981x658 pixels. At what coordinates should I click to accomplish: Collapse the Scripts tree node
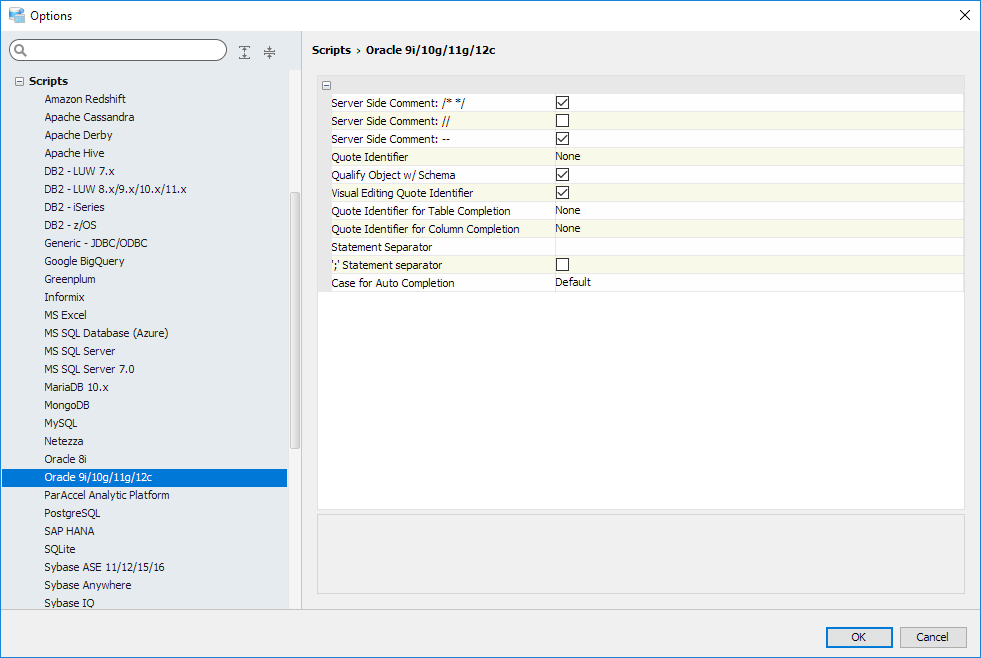(19, 81)
